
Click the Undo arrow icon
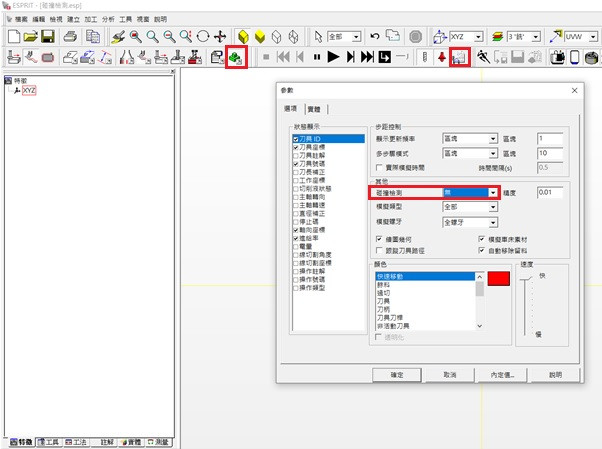click(373, 36)
